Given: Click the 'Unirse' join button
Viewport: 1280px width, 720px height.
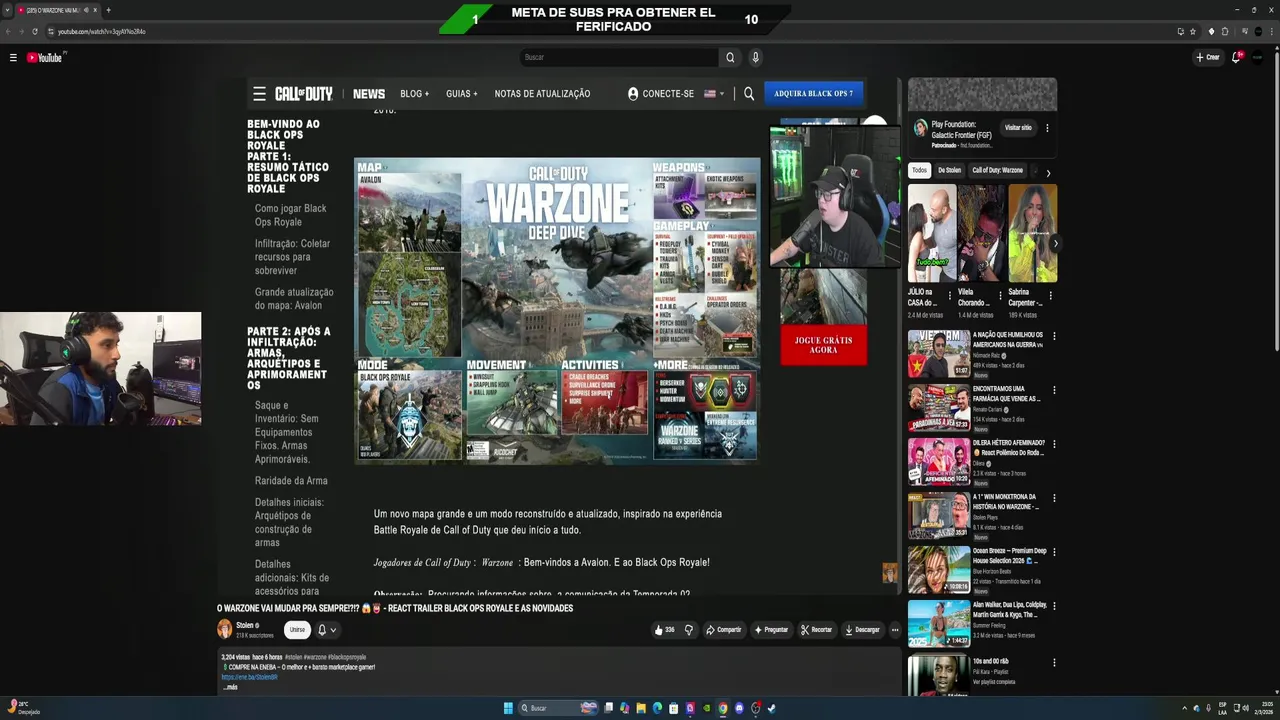Looking at the screenshot, I should click(297, 630).
